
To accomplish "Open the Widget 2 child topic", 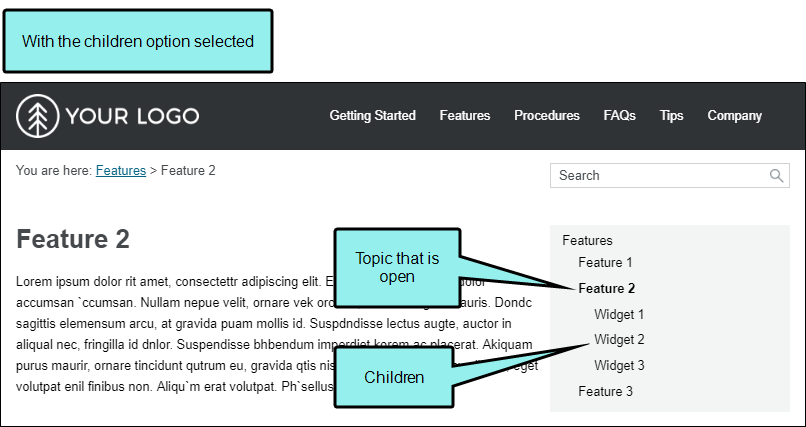I will click(619, 340).
